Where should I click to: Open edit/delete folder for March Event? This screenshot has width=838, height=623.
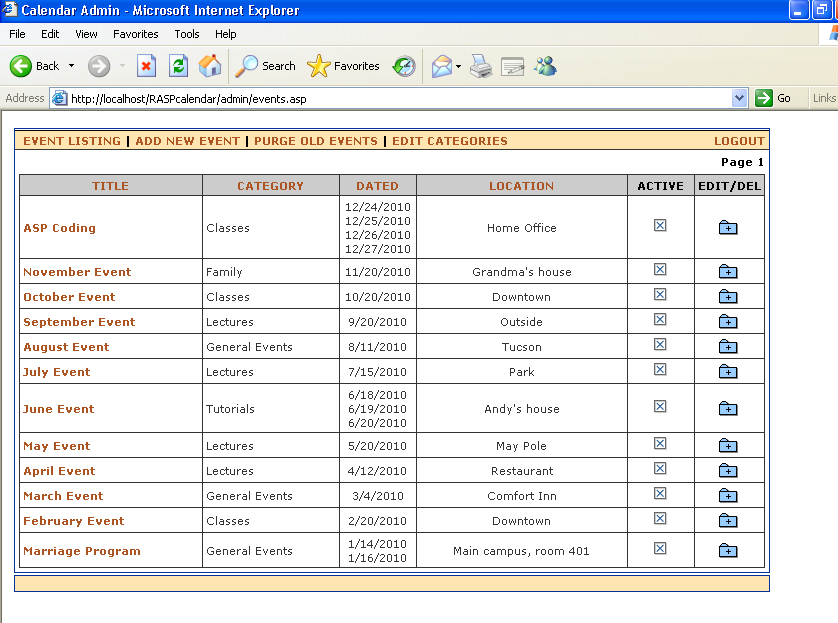click(x=728, y=495)
